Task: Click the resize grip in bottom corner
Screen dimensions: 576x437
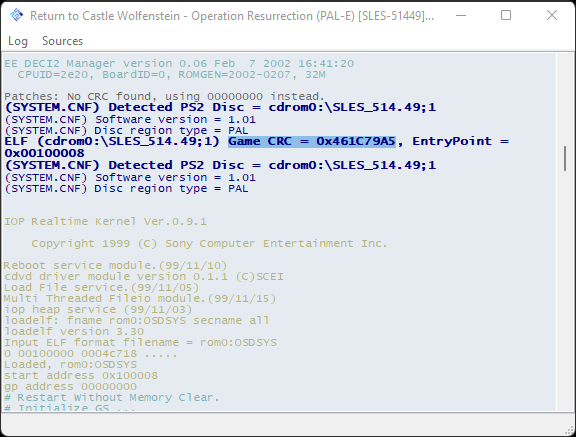Action: coord(570,430)
